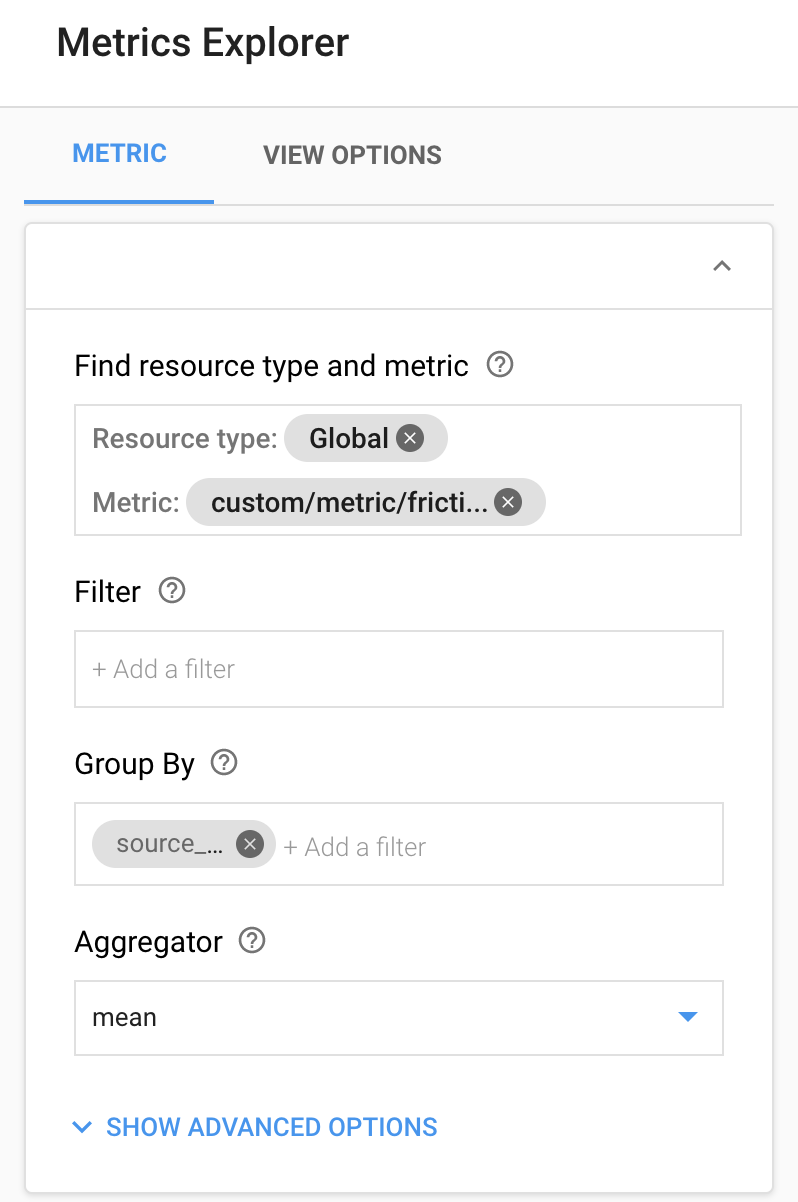Open the Group By help icon
The image size is (798, 1202).
(x=224, y=764)
